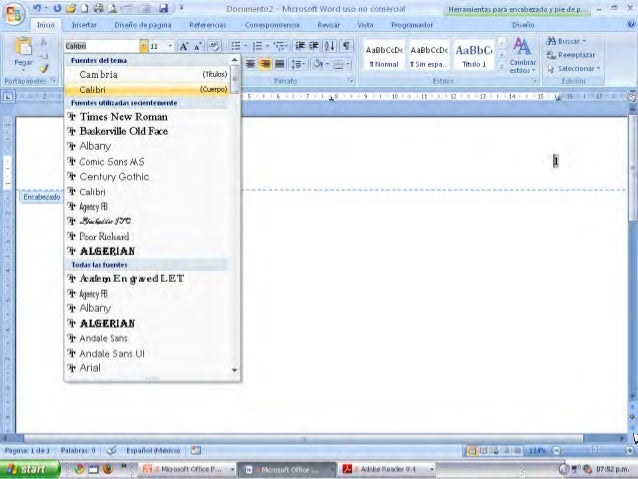This screenshot has width=638, height=479.
Task: Apply the Normal style
Action: coord(384,56)
